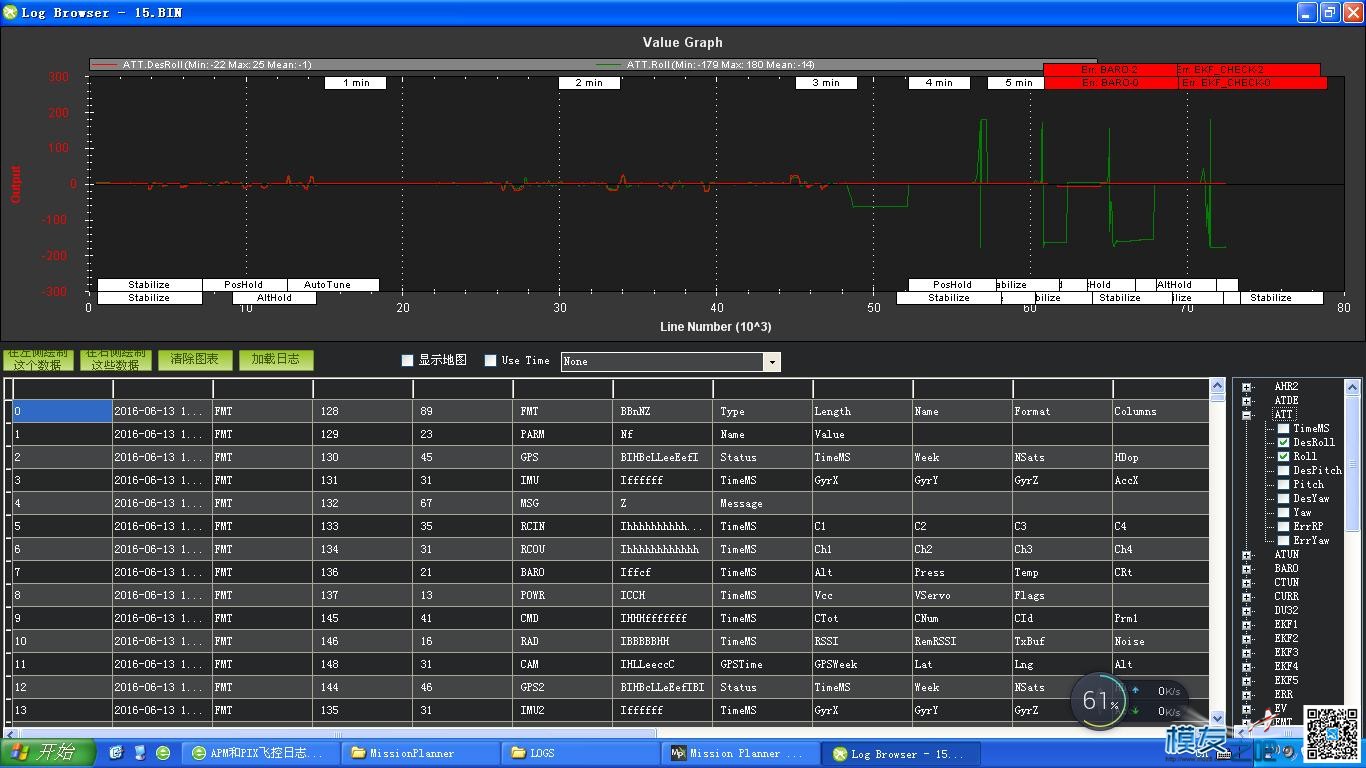This screenshot has width=1366, height=768.
Task: Check ErrRP in the ATT tree
Action: pyautogui.click(x=1284, y=526)
